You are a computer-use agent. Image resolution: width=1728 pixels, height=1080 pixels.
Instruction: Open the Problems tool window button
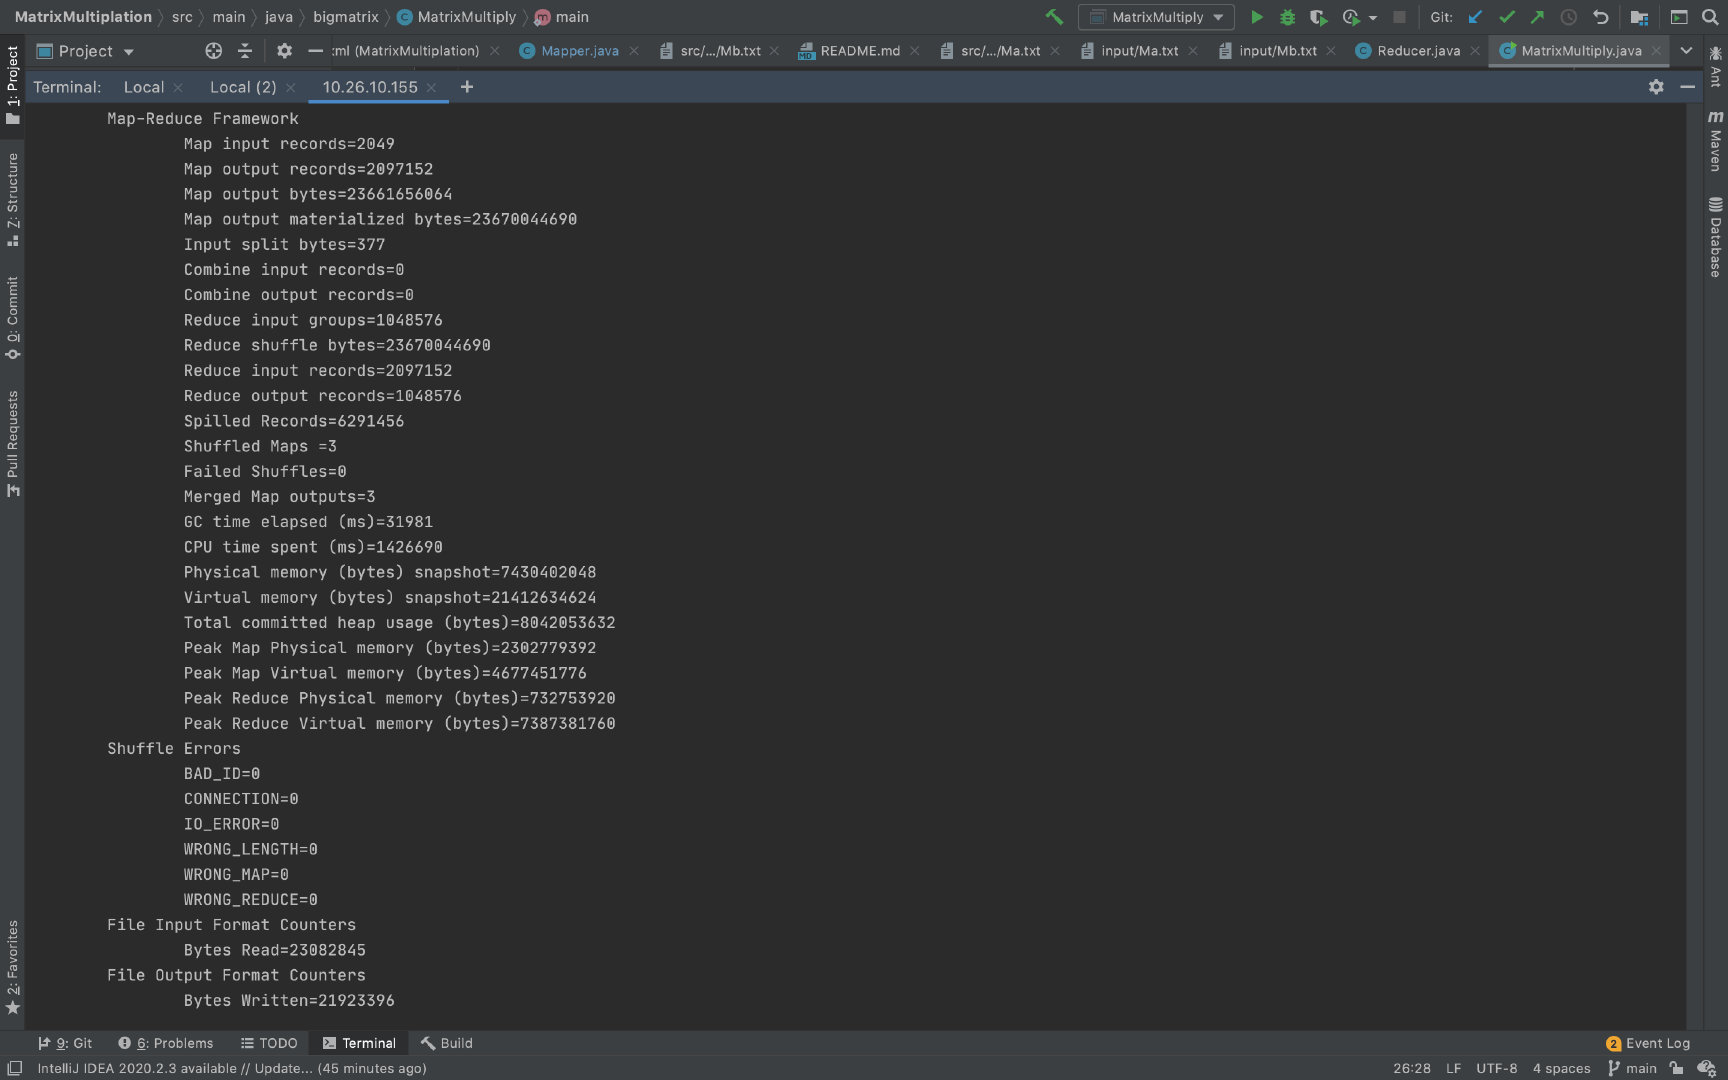(165, 1043)
